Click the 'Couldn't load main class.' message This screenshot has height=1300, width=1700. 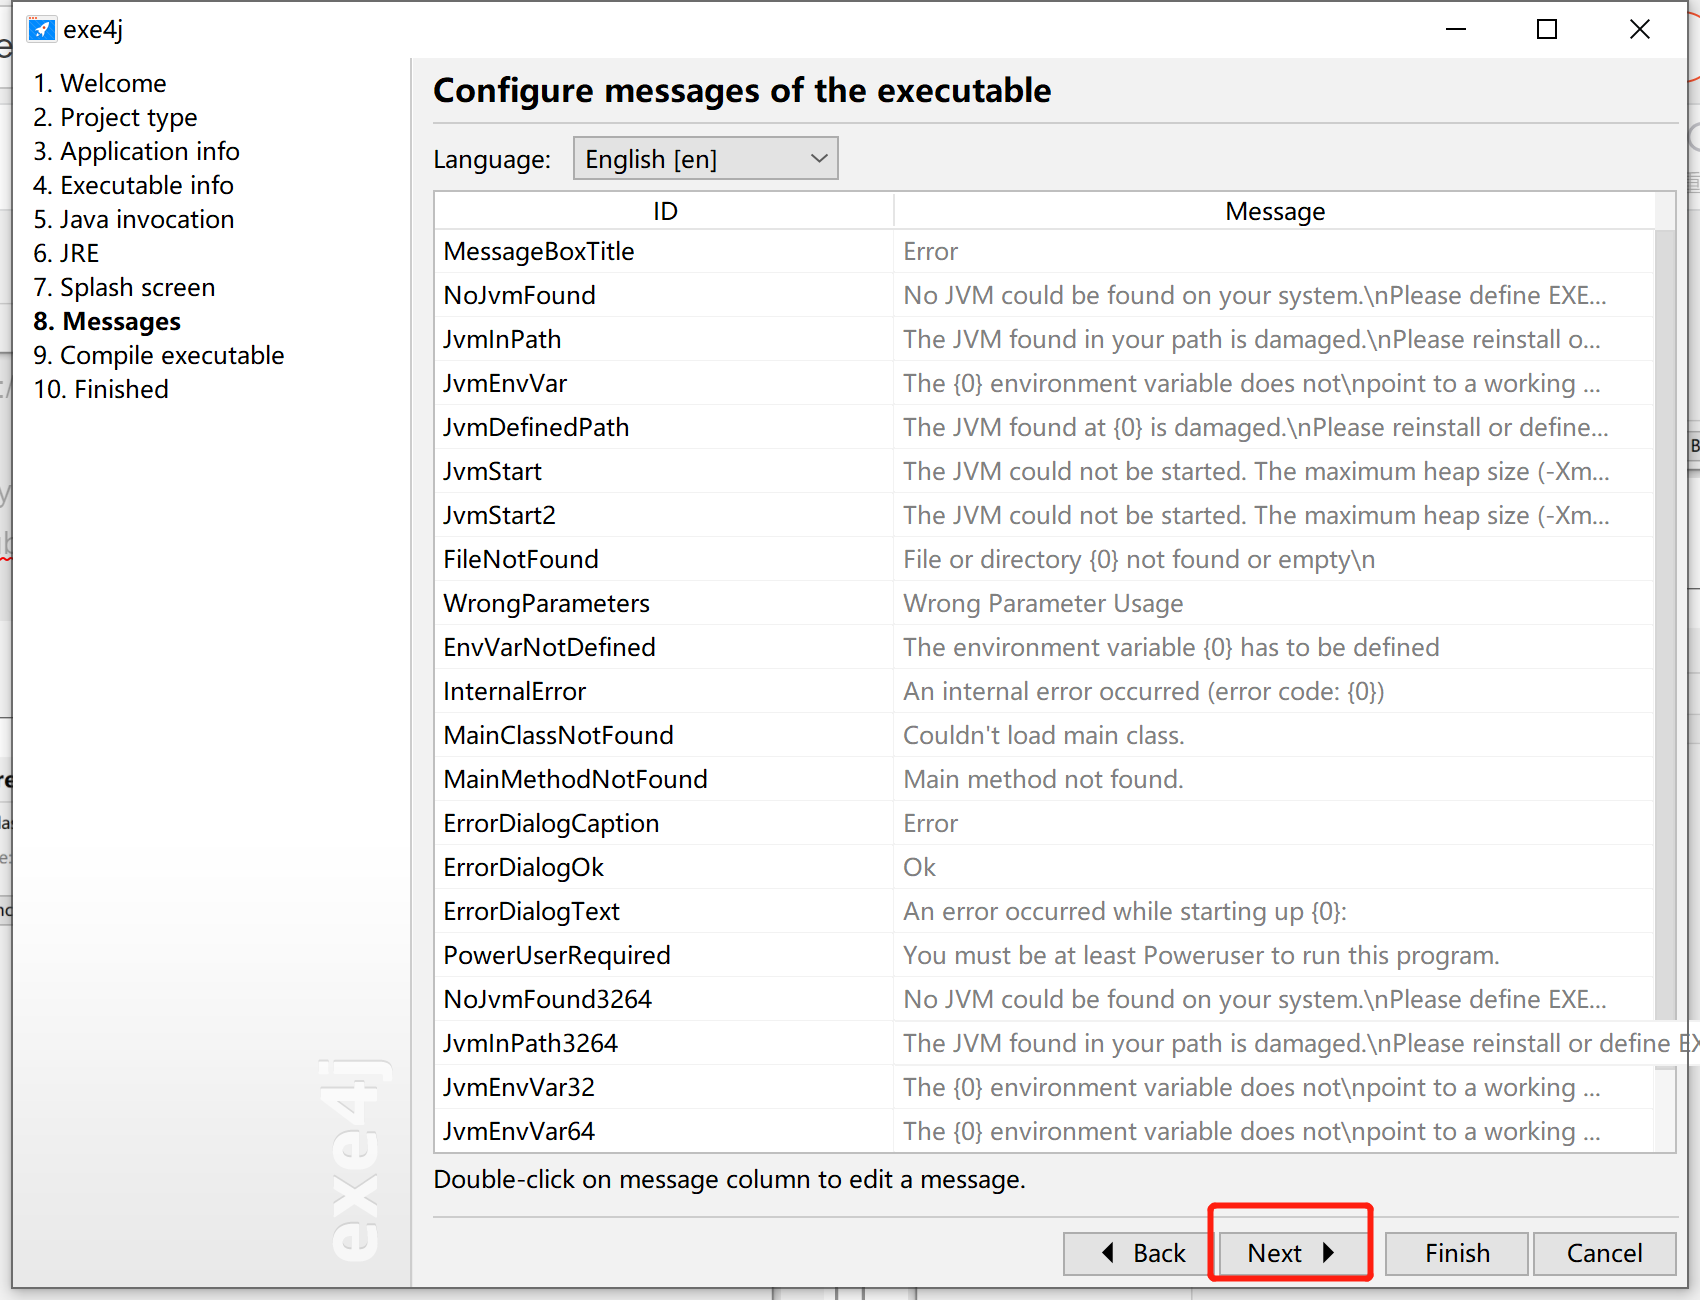pos(1275,735)
